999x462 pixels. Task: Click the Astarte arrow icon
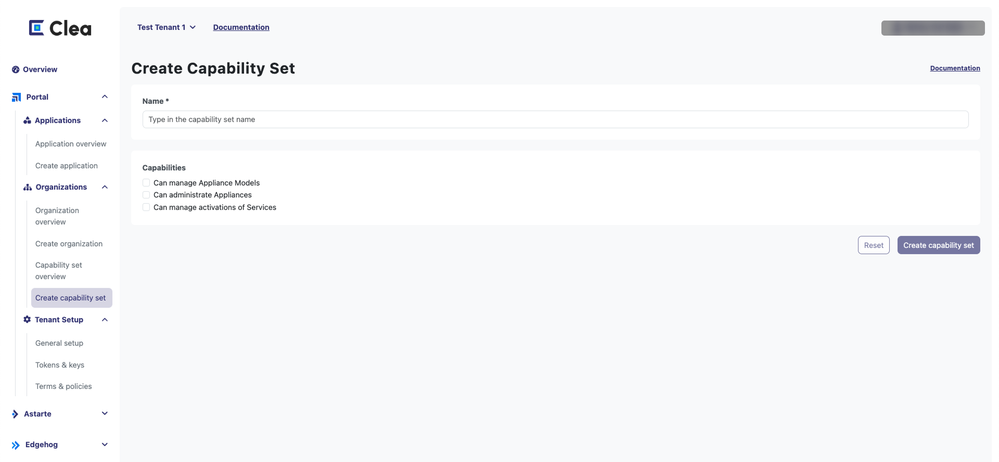15,414
